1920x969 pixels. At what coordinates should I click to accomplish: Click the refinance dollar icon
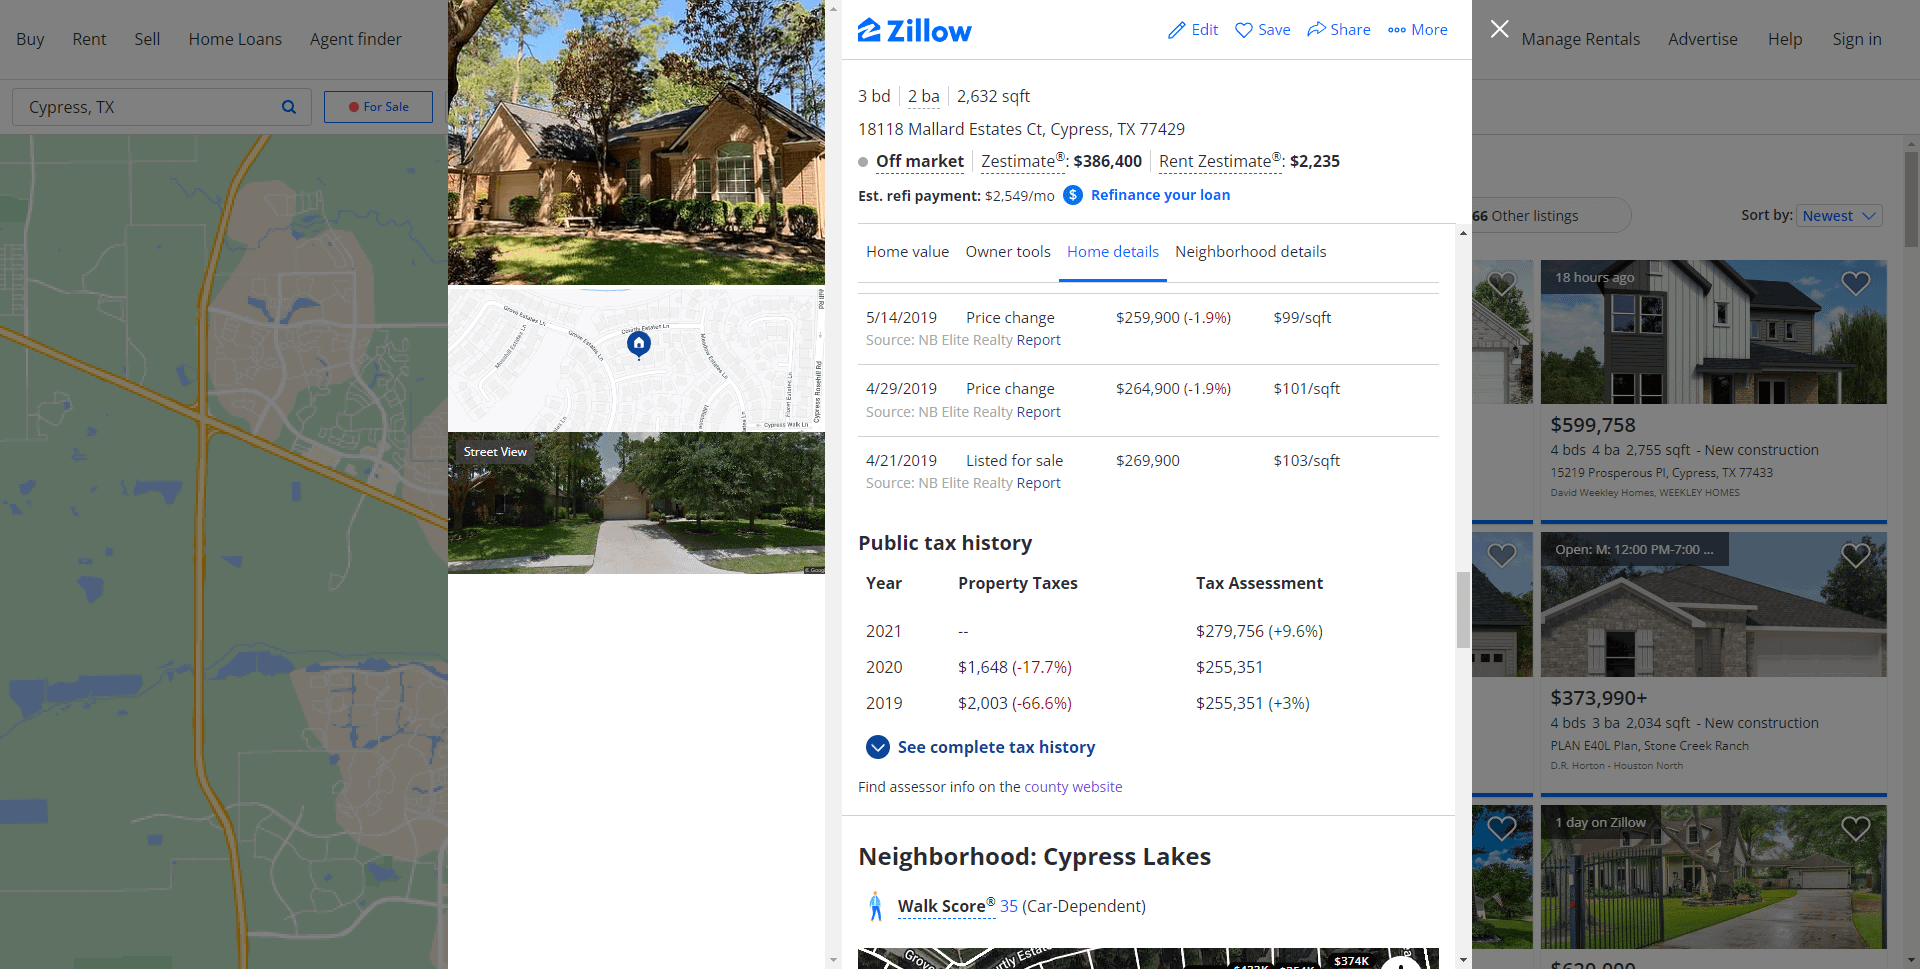click(x=1072, y=195)
